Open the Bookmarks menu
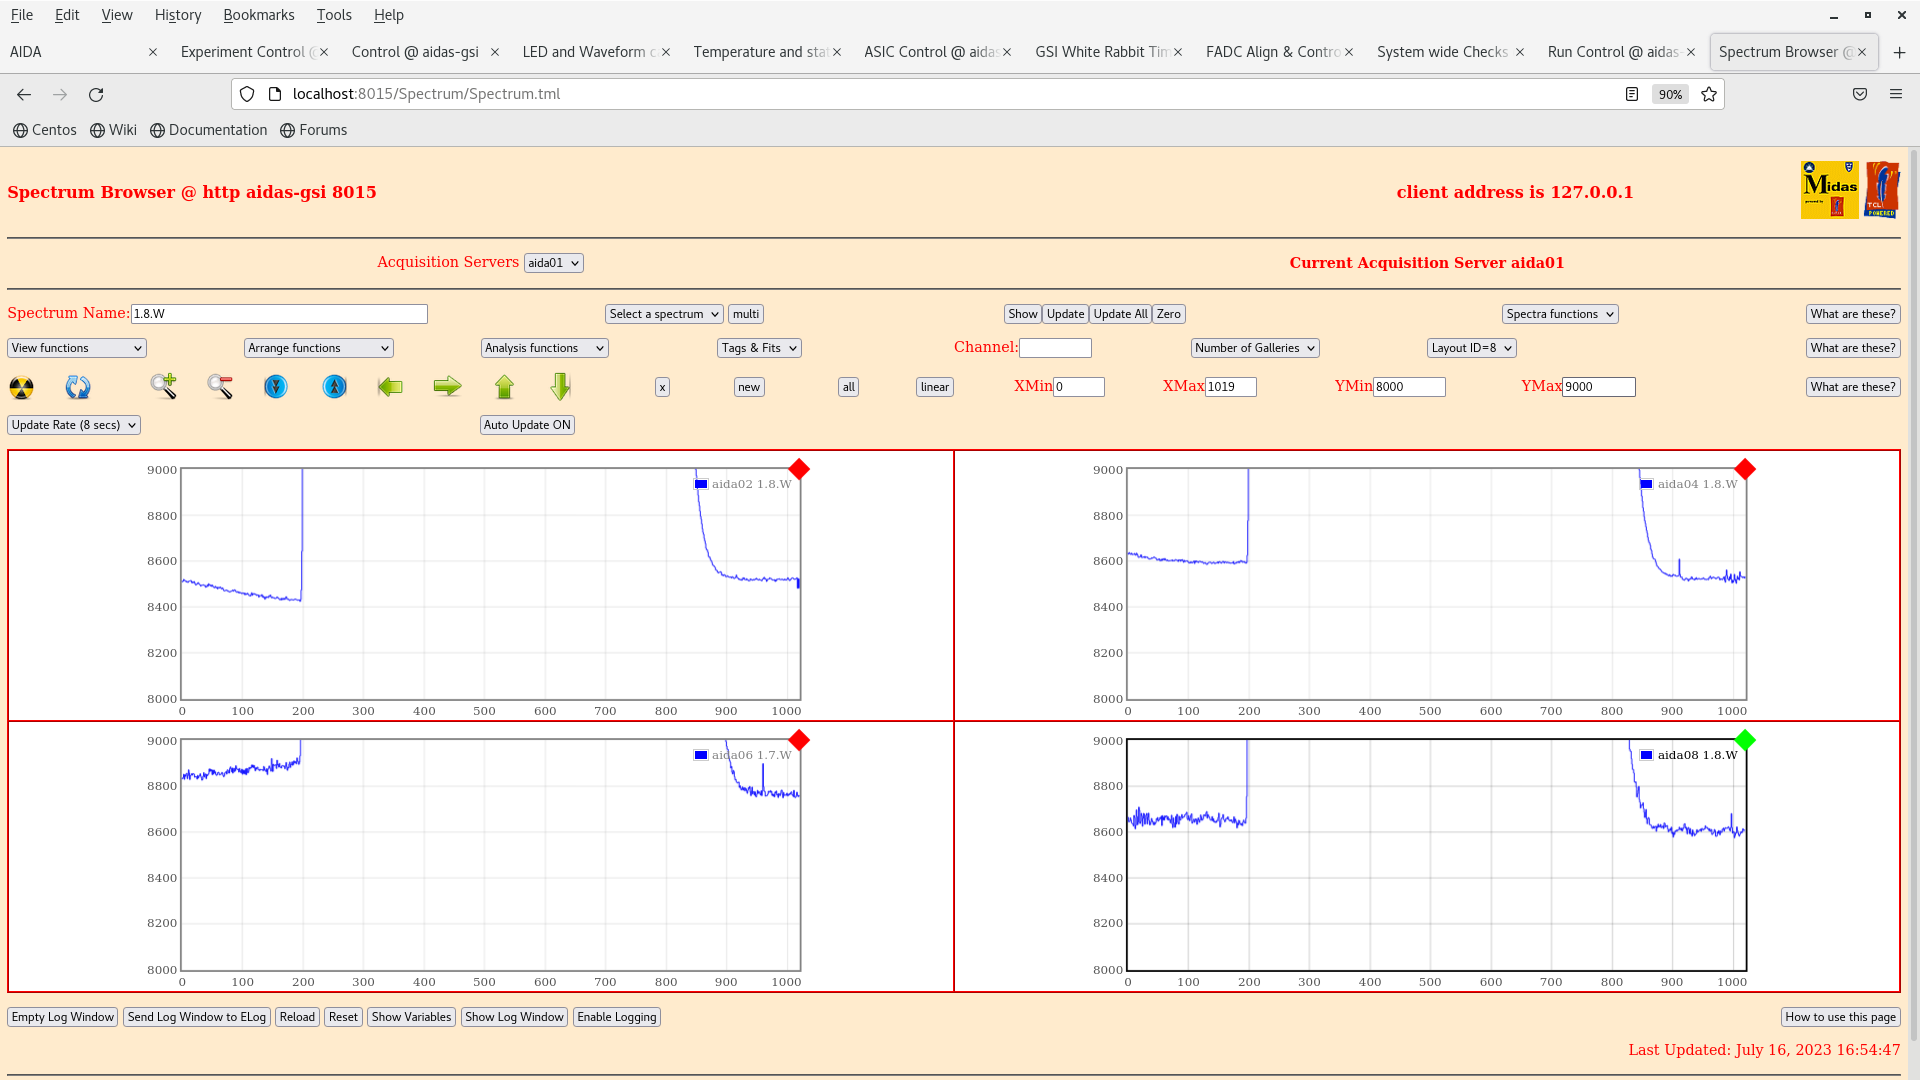This screenshot has width=1920, height=1080. [258, 15]
